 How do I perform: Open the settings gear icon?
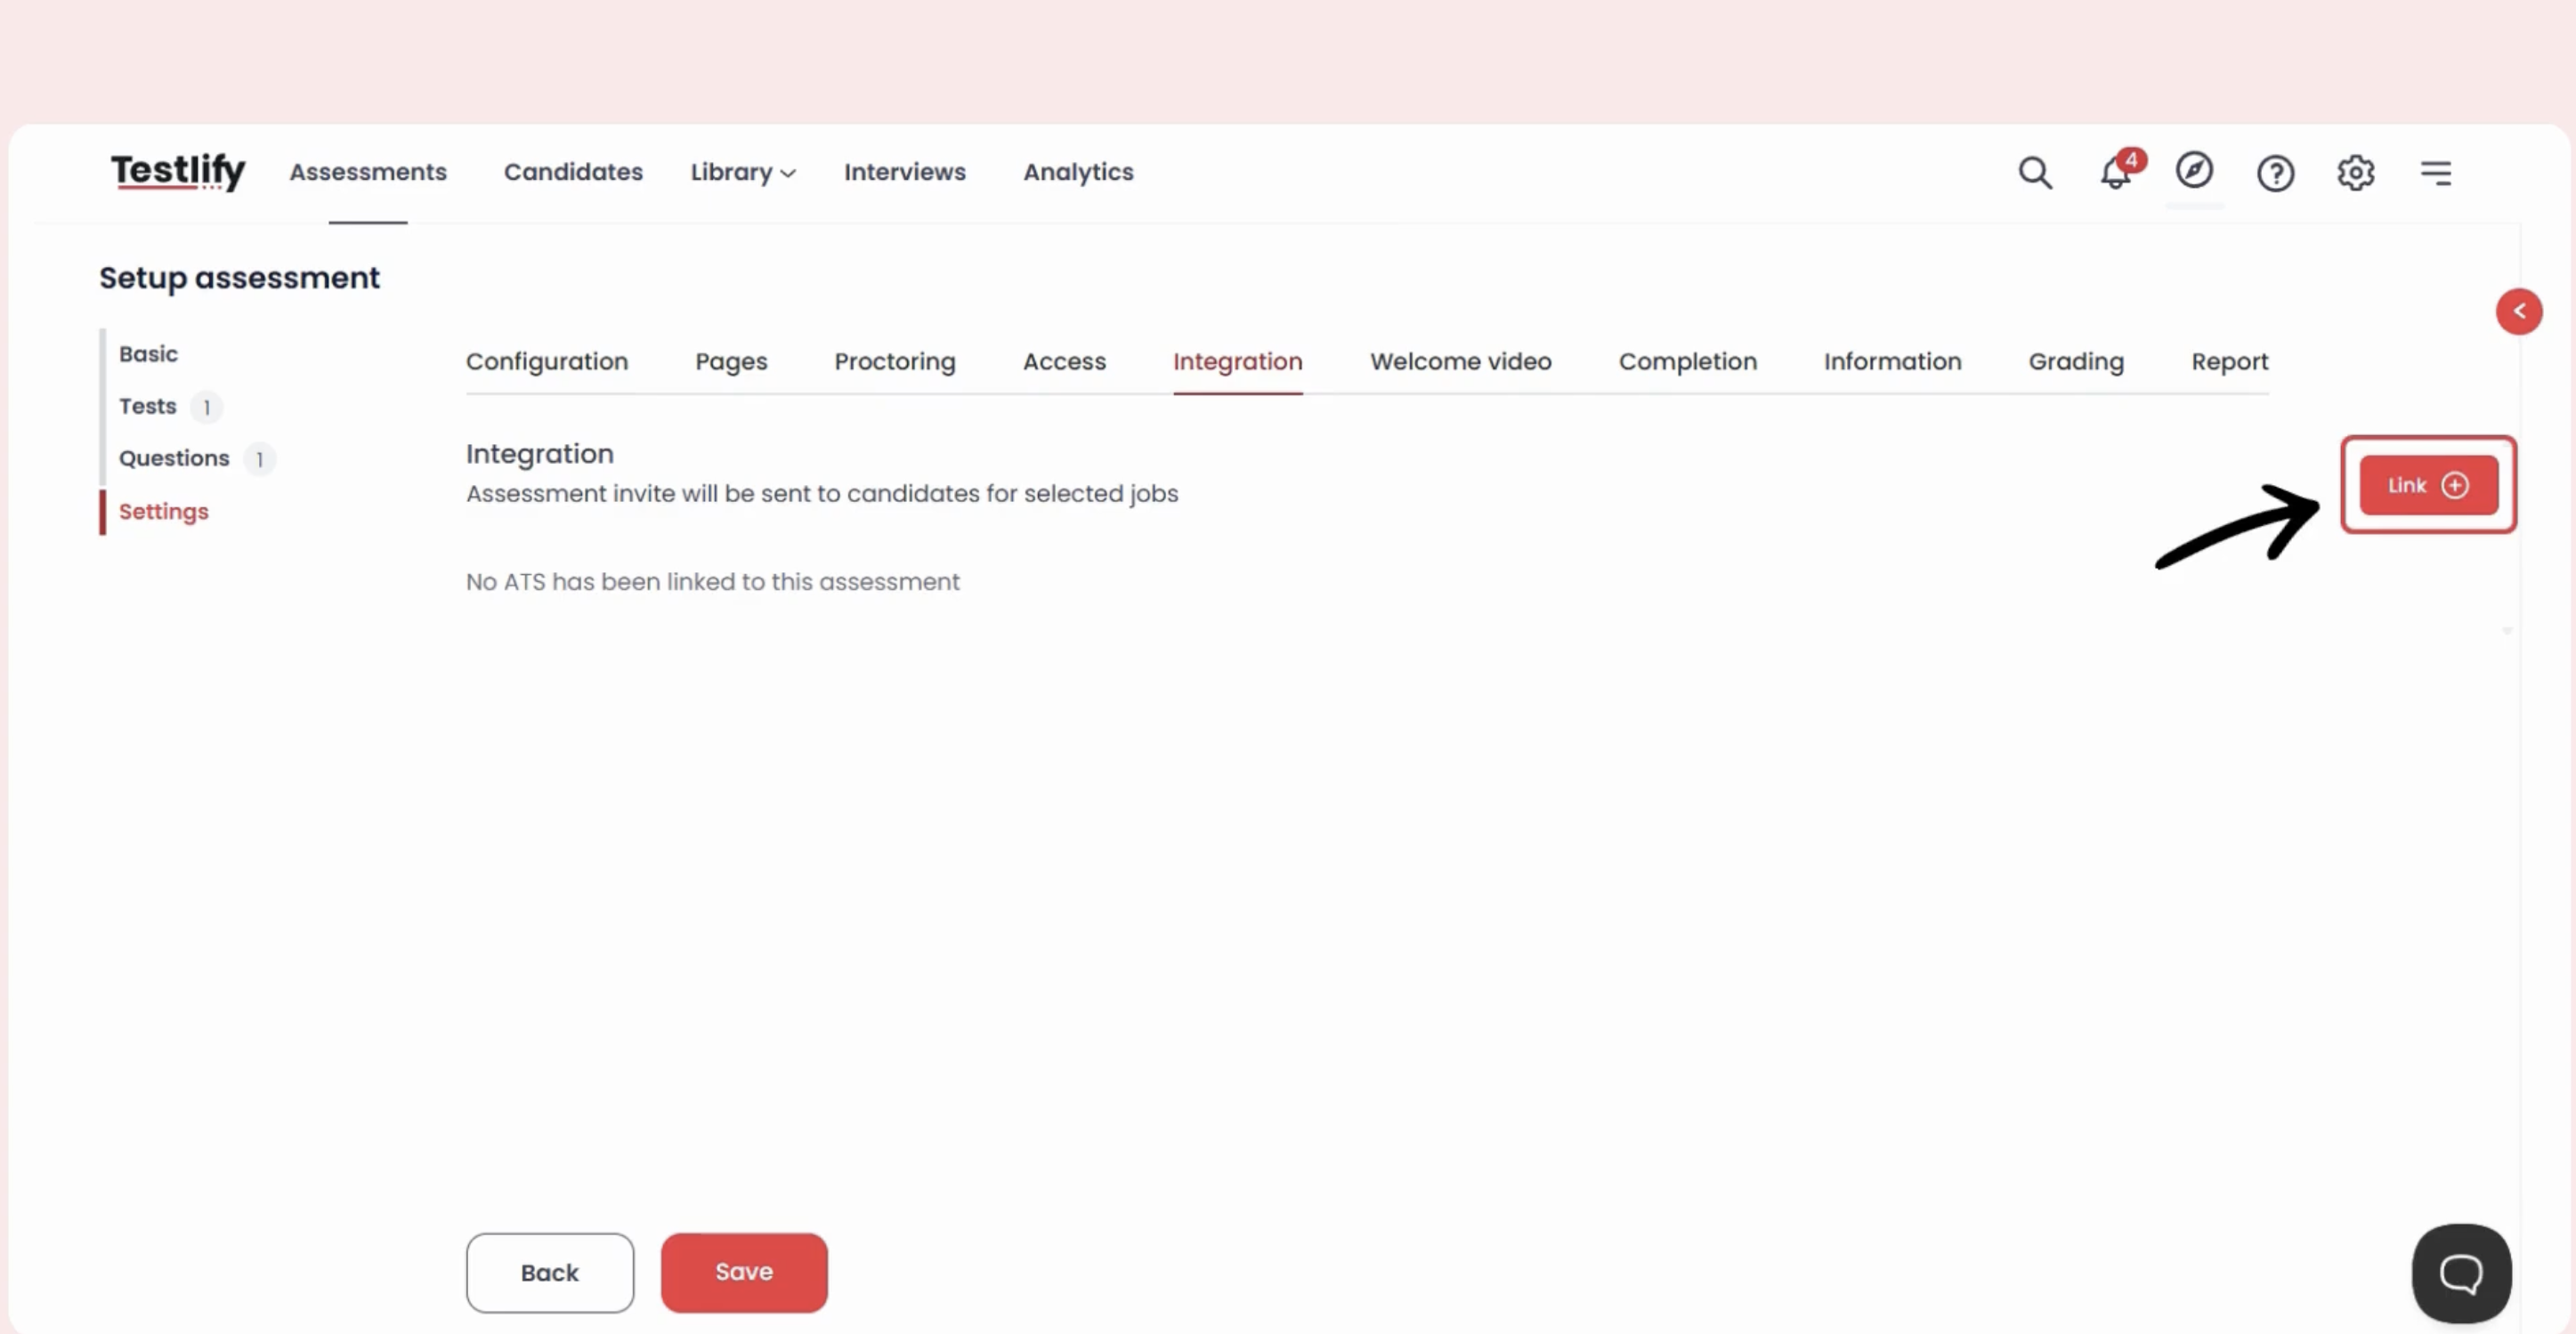click(x=2355, y=173)
